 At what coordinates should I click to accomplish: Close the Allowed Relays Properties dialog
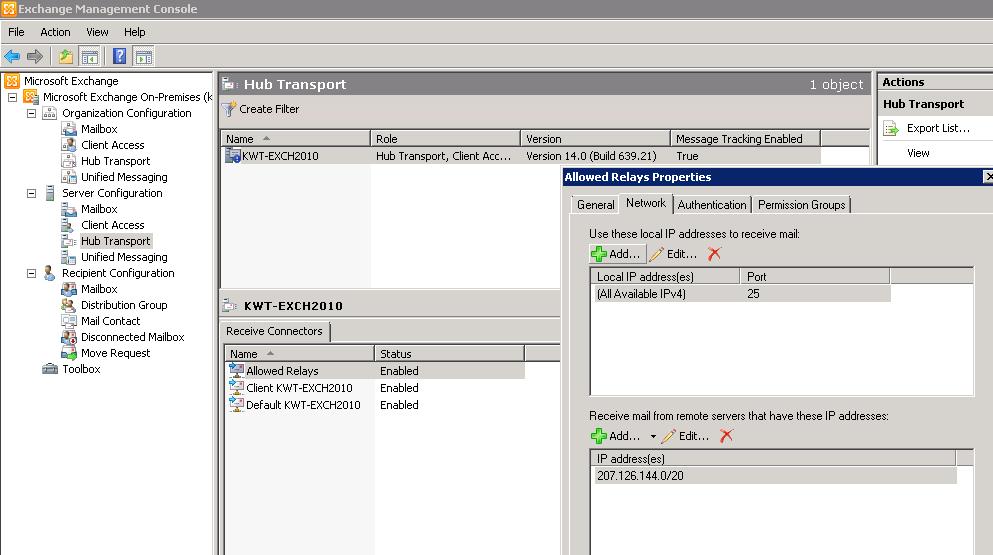[x=987, y=177]
